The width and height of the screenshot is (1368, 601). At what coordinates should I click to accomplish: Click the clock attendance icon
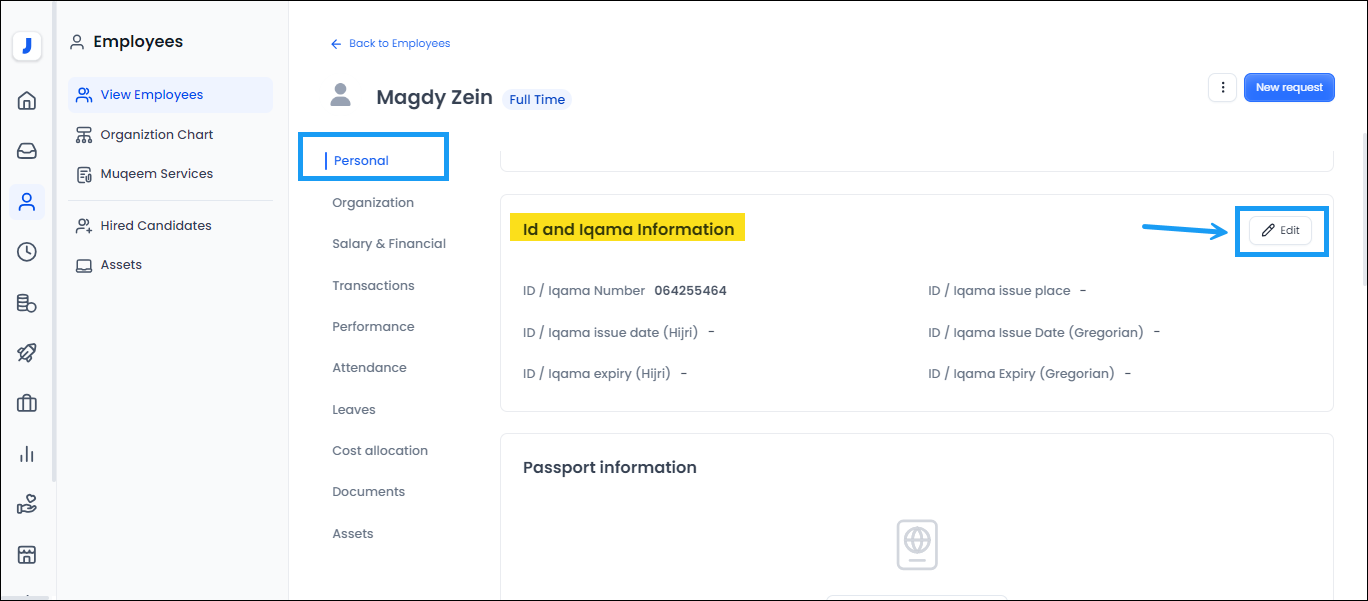(27, 252)
